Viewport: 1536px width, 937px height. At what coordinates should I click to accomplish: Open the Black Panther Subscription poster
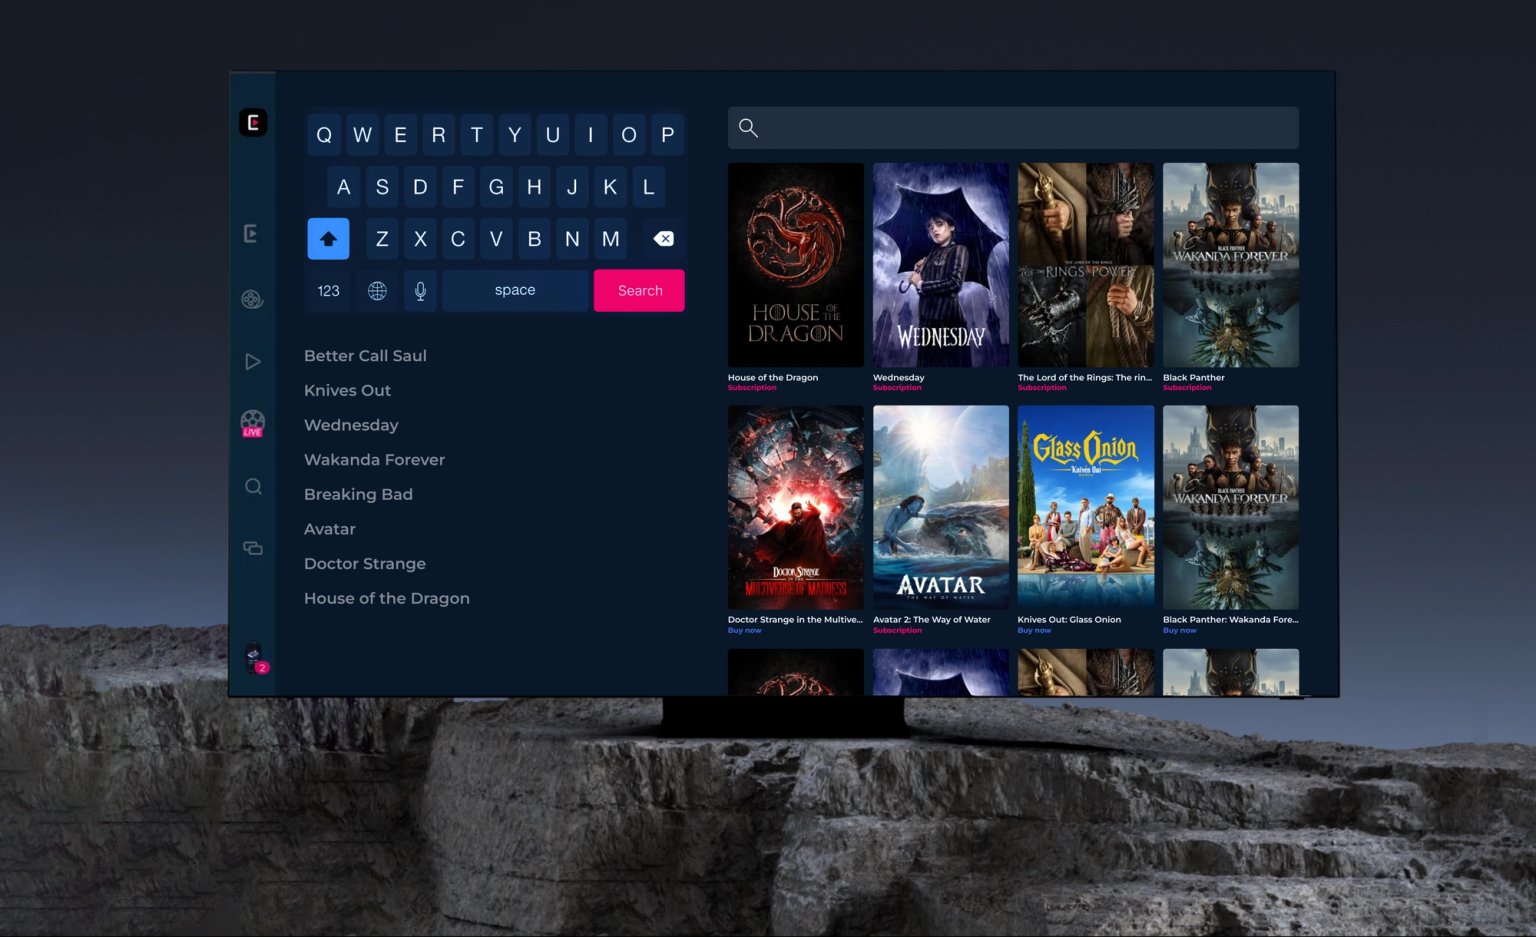(1231, 265)
